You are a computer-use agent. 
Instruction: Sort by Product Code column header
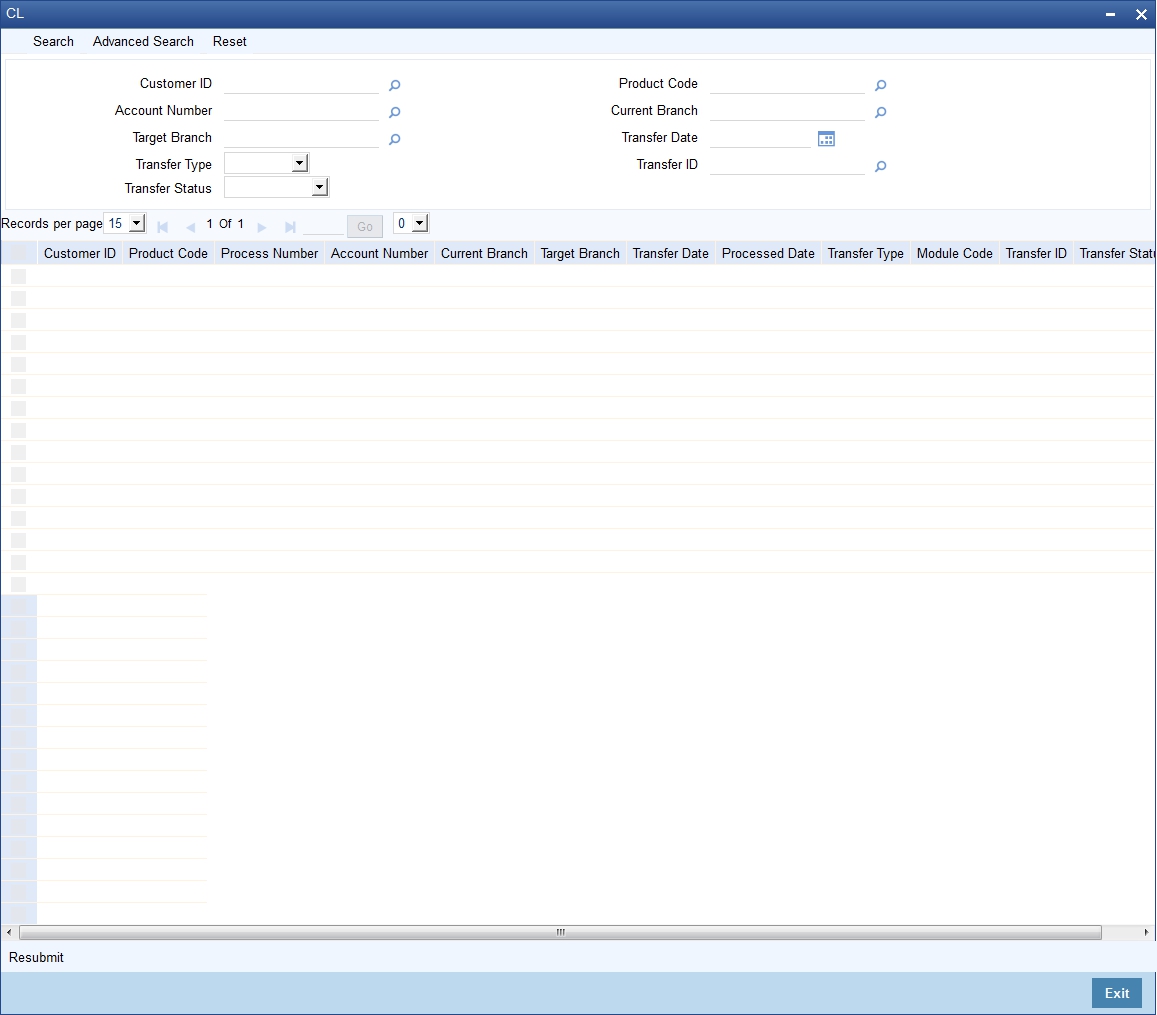pyautogui.click(x=168, y=253)
